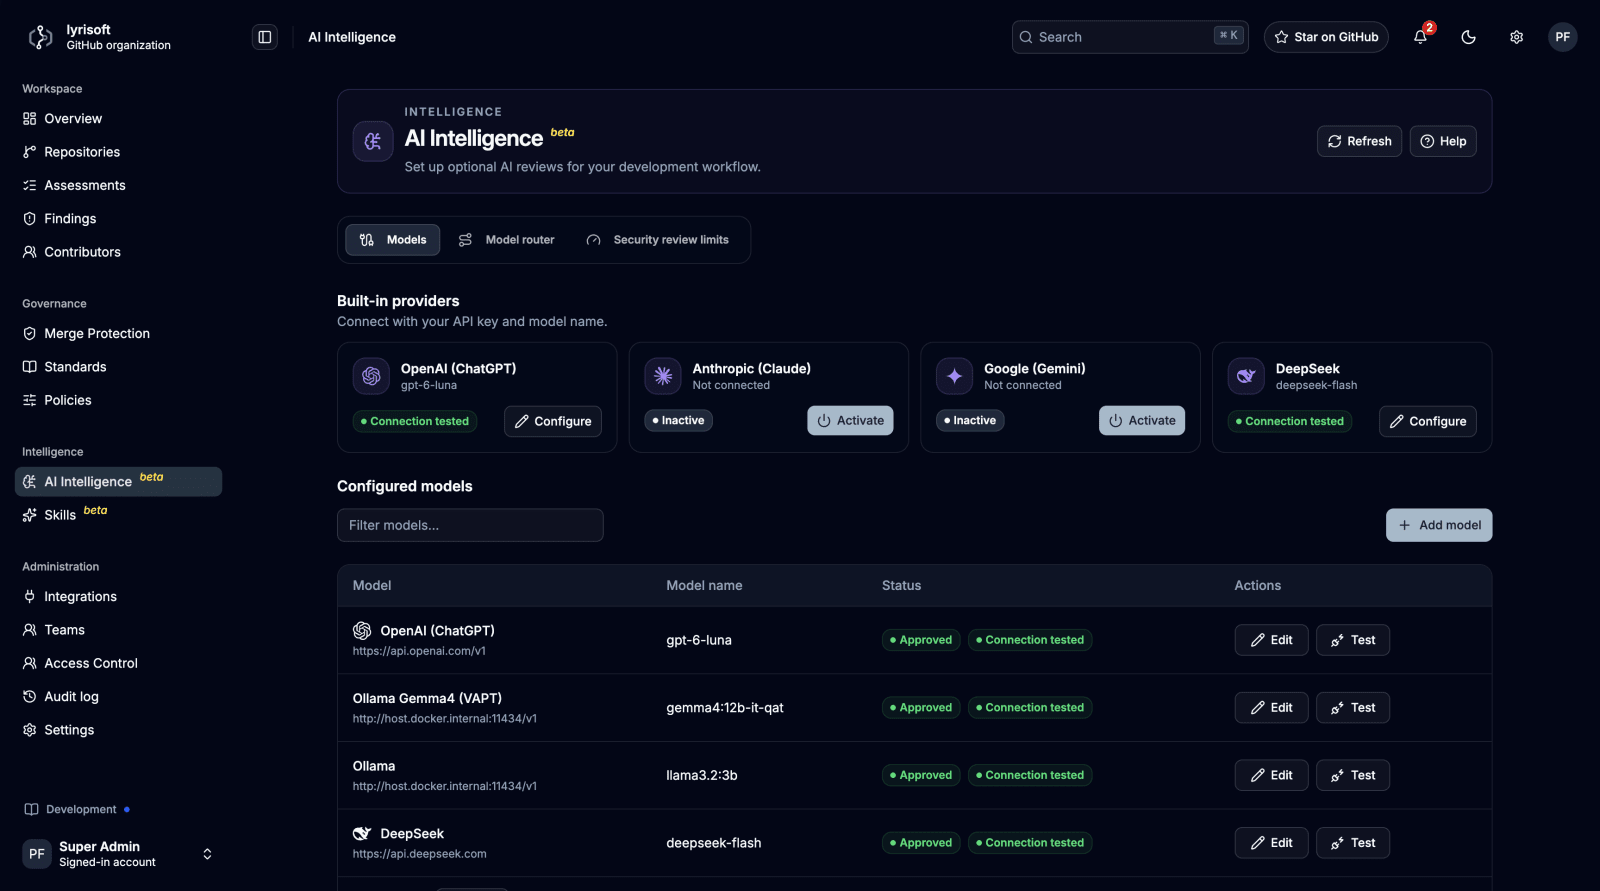This screenshot has height=891, width=1600.
Task: Click the lyrisoft organization logo
Action: (x=41, y=37)
